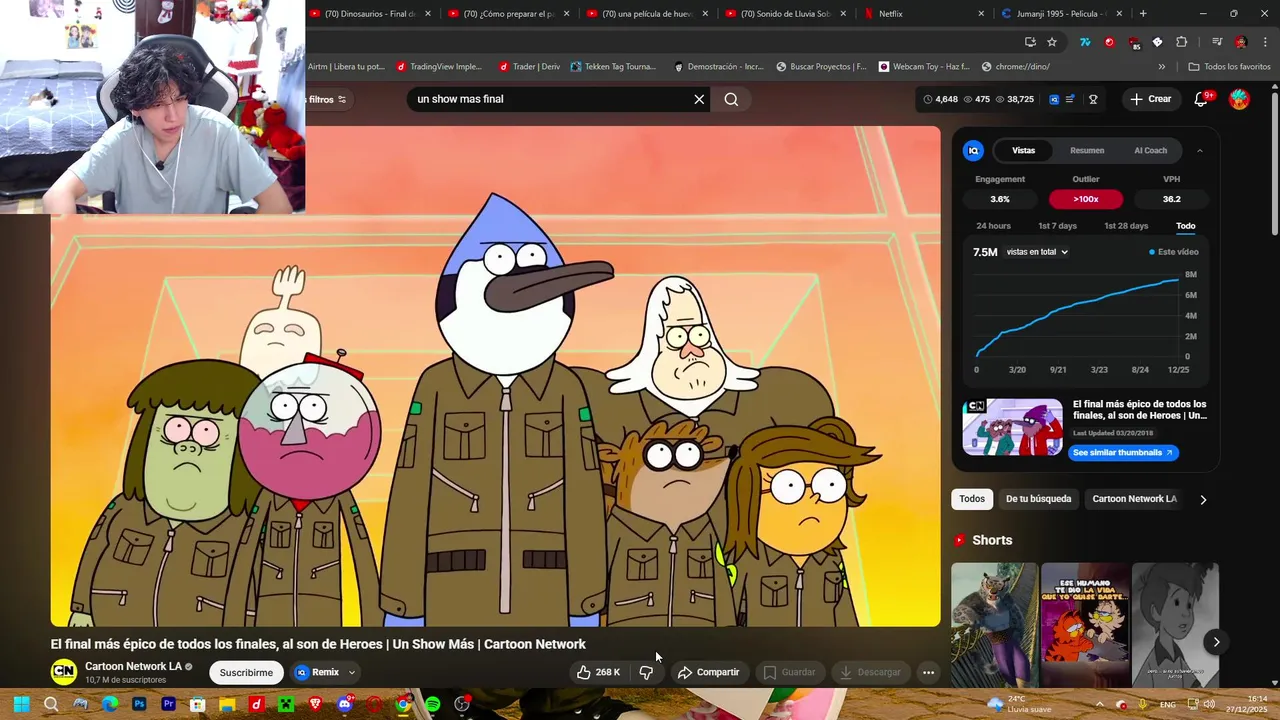Open the Tekken Tag Tourna... bookmark

point(613,67)
